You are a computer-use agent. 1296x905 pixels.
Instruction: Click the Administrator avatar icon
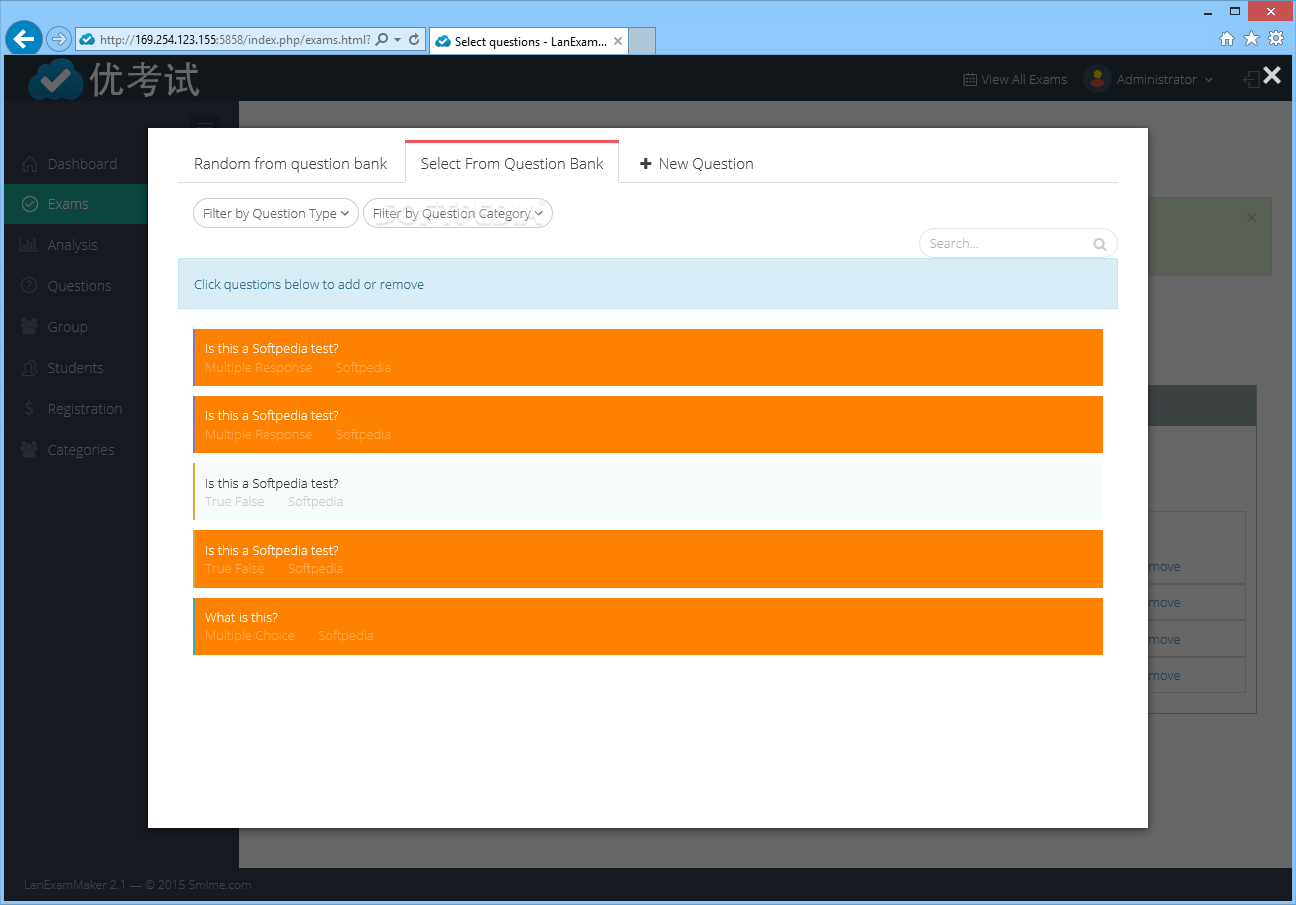pos(1097,79)
